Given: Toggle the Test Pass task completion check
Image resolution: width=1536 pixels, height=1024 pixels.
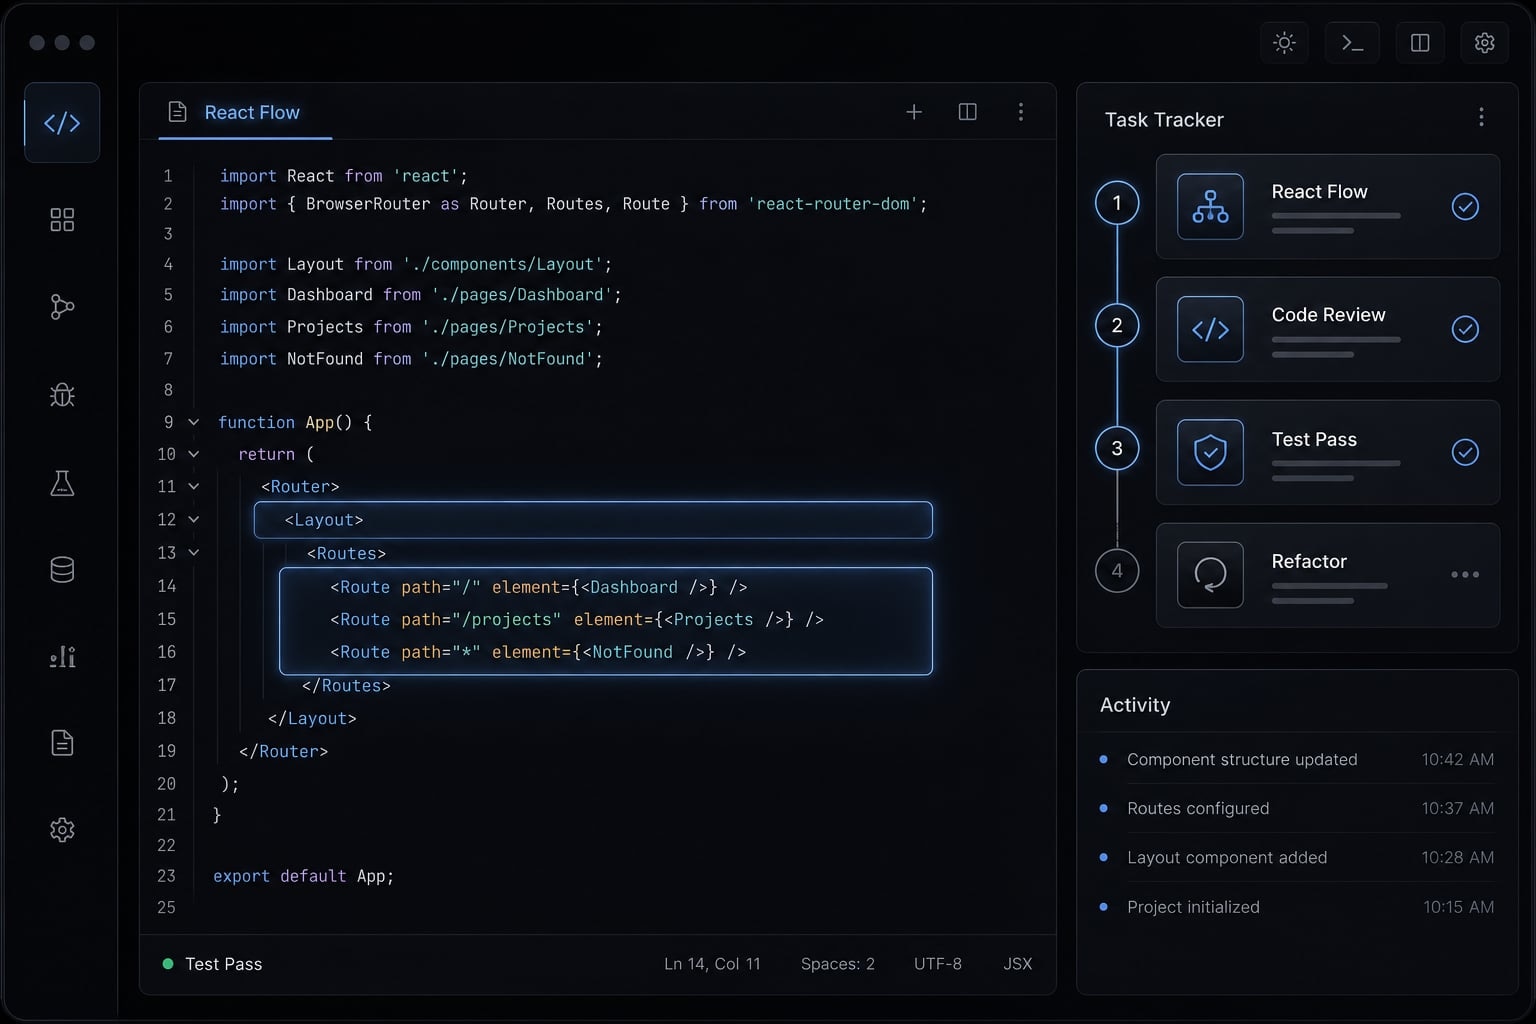Looking at the screenshot, I should [1465, 452].
